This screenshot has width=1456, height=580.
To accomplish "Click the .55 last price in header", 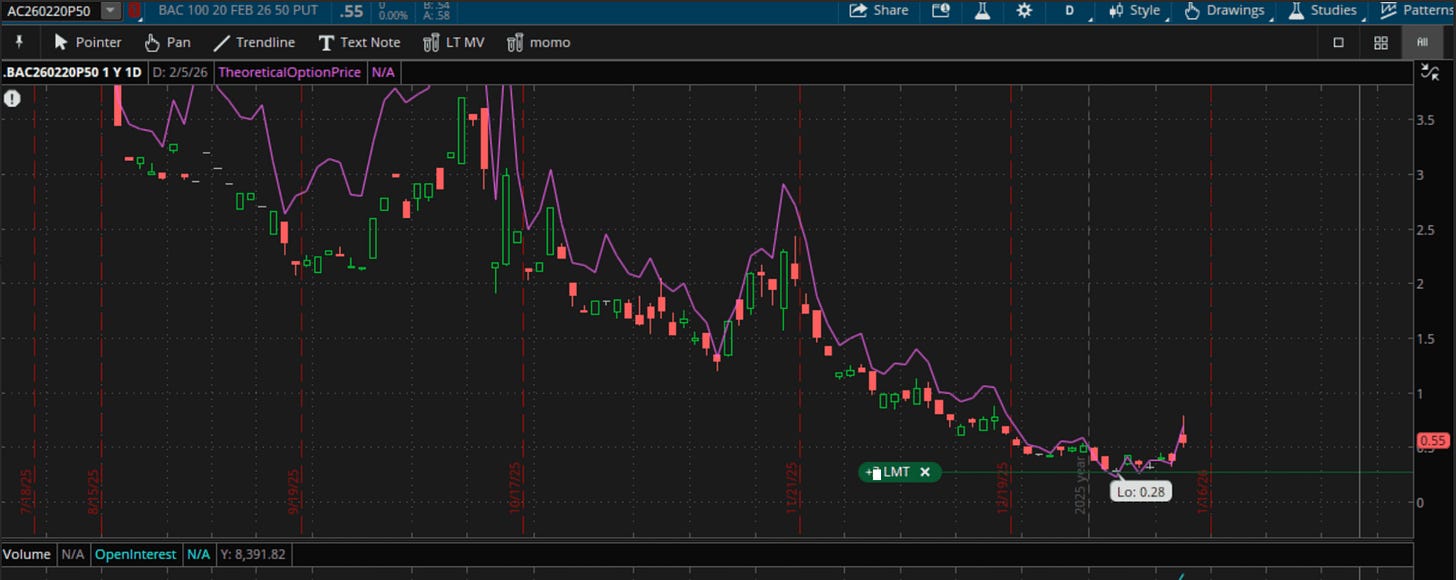I will [x=351, y=11].
